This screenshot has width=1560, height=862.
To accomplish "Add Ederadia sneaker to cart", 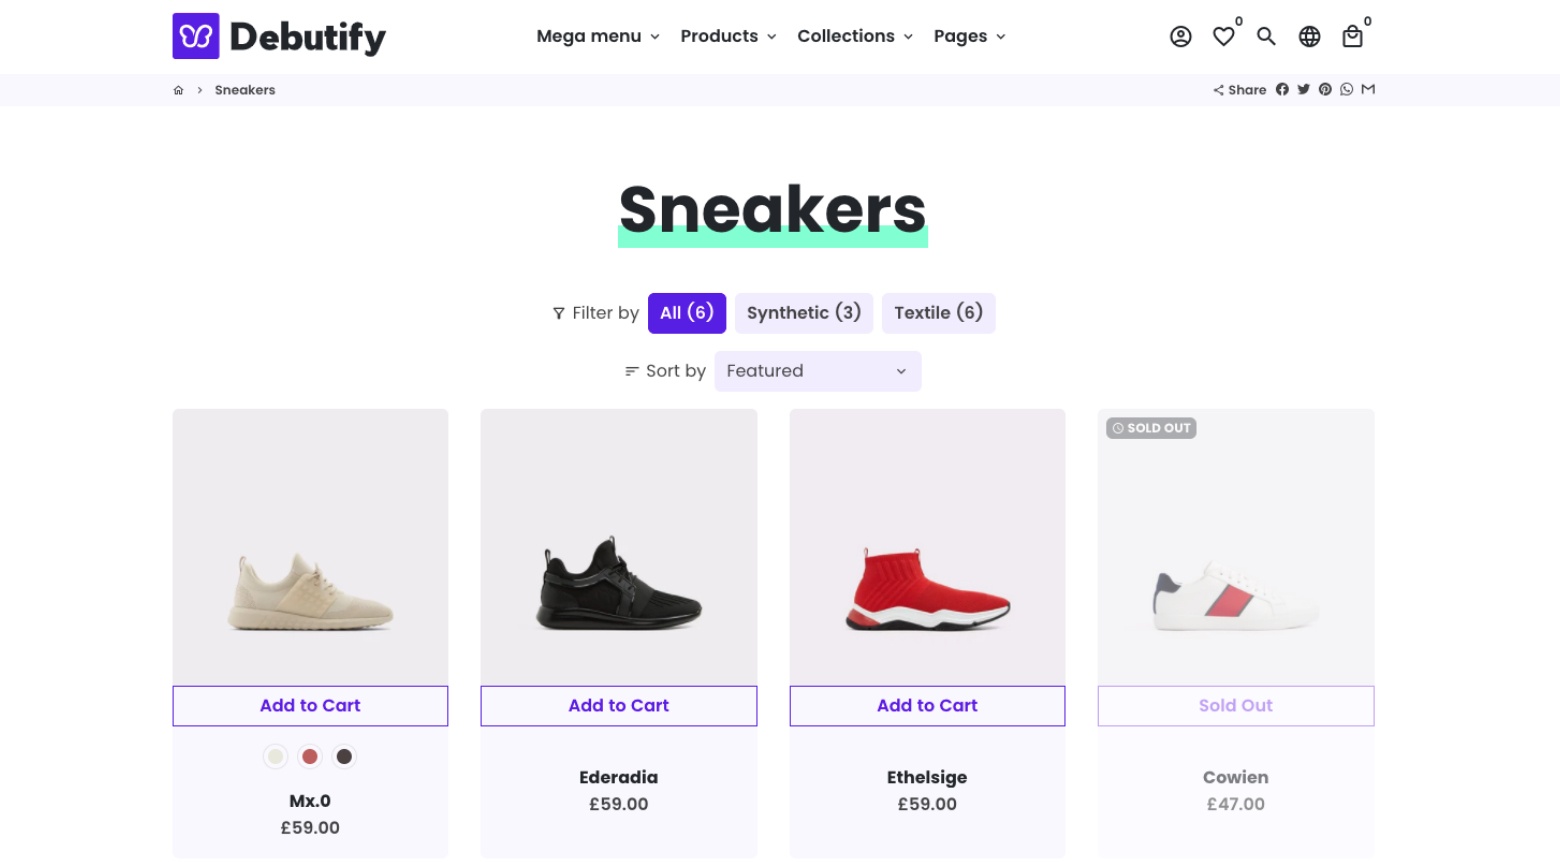I will click(x=619, y=706).
